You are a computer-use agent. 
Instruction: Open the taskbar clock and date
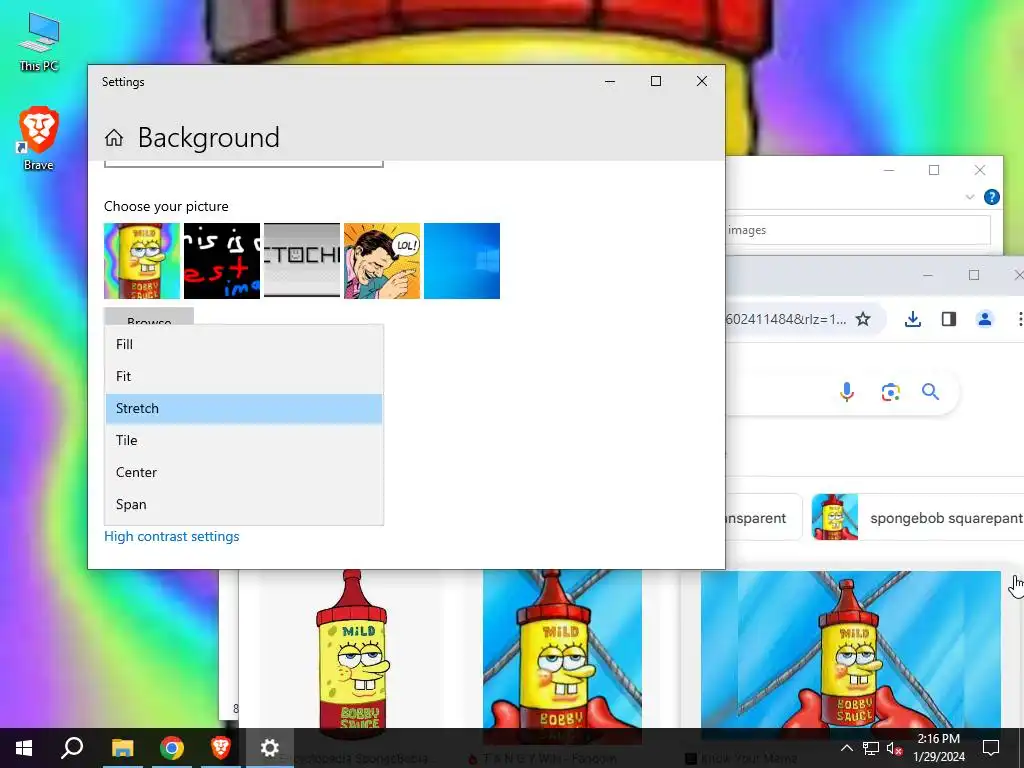coord(938,748)
